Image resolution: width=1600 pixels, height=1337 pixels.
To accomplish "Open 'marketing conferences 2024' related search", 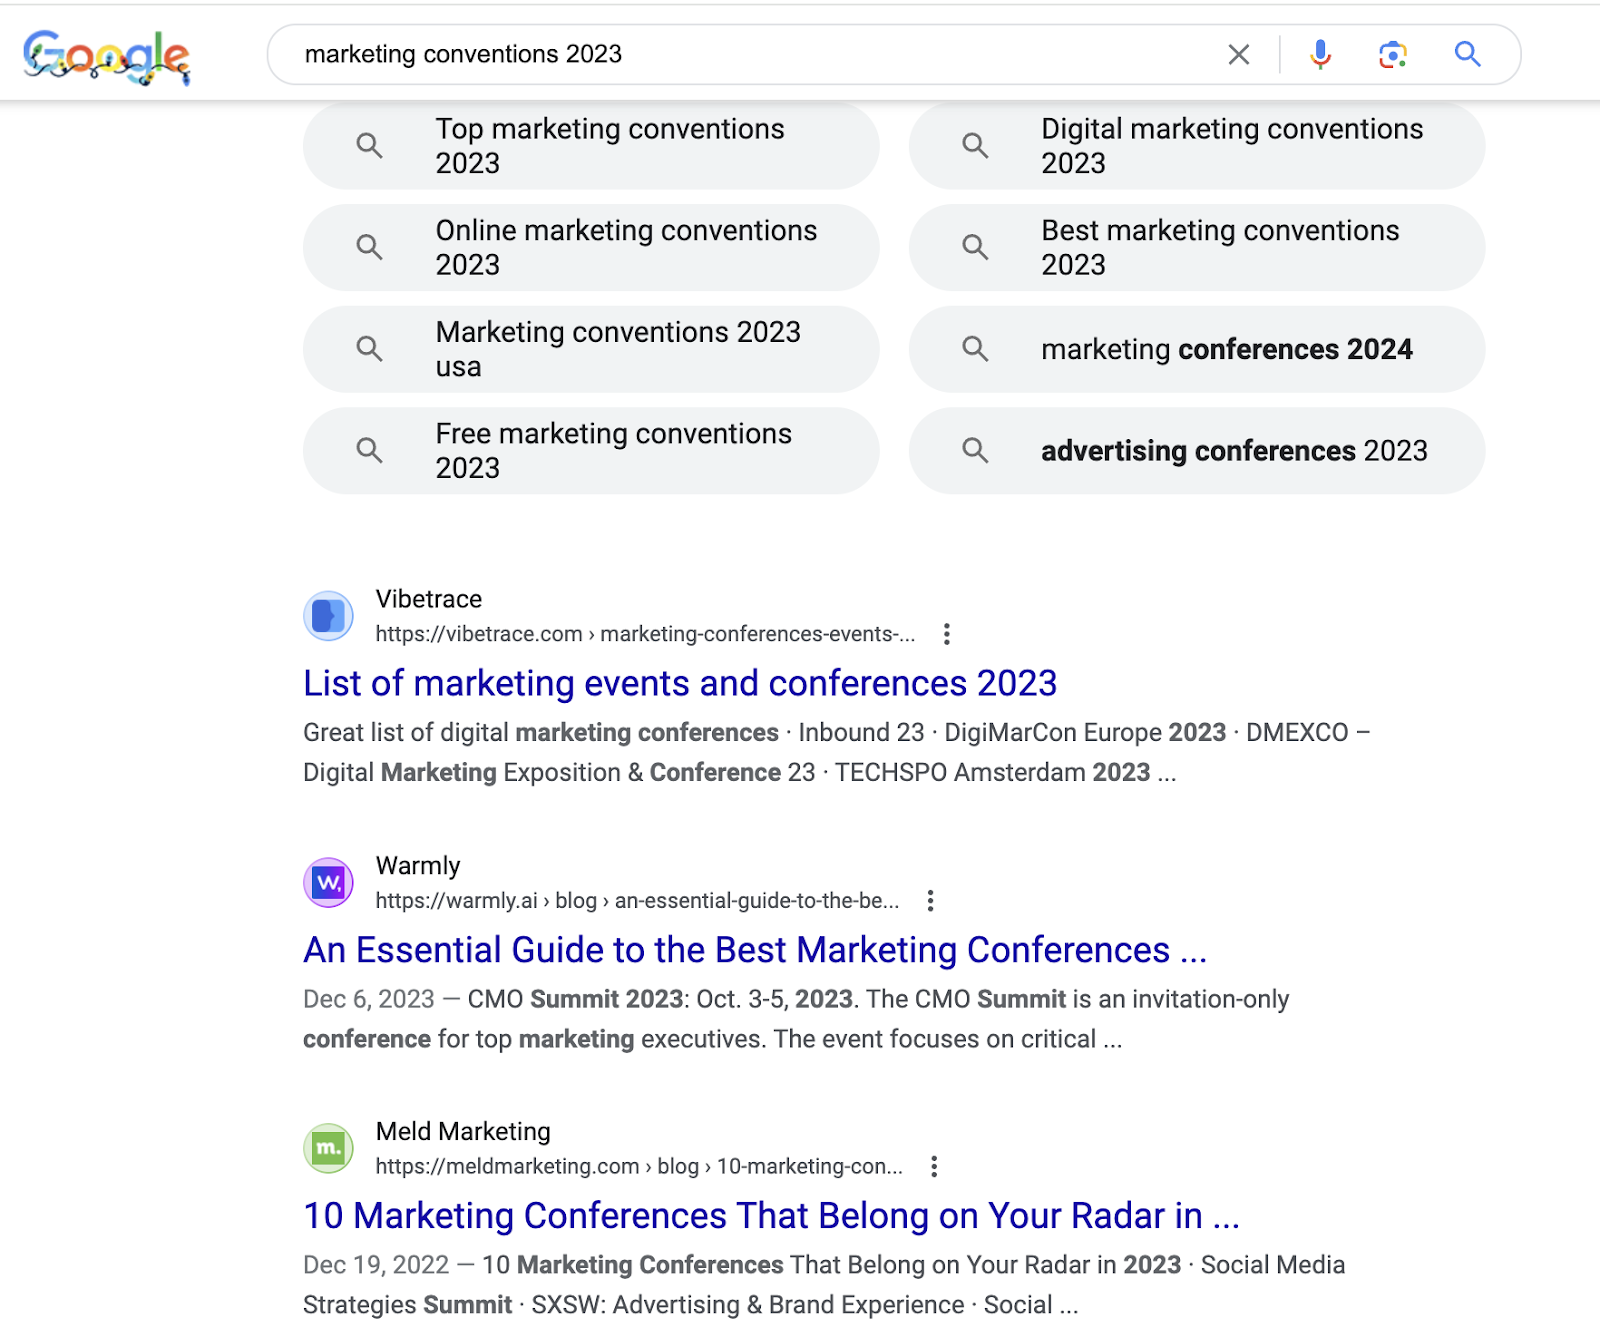I will tap(1197, 349).
